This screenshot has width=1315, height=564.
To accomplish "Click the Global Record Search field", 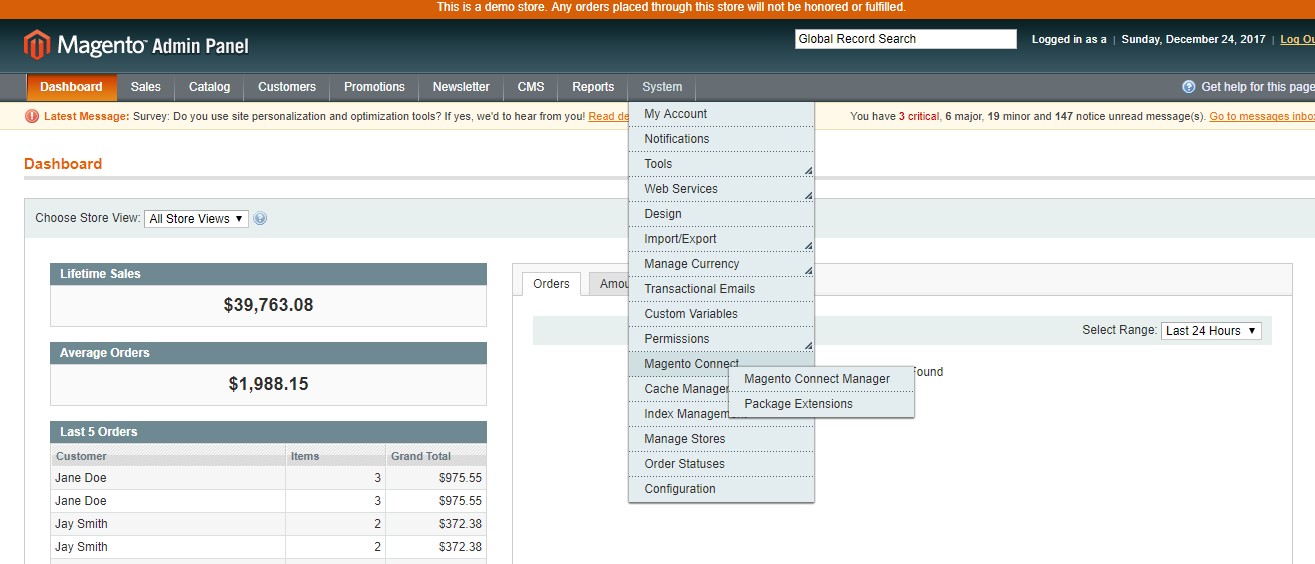I will pos(906,39).
